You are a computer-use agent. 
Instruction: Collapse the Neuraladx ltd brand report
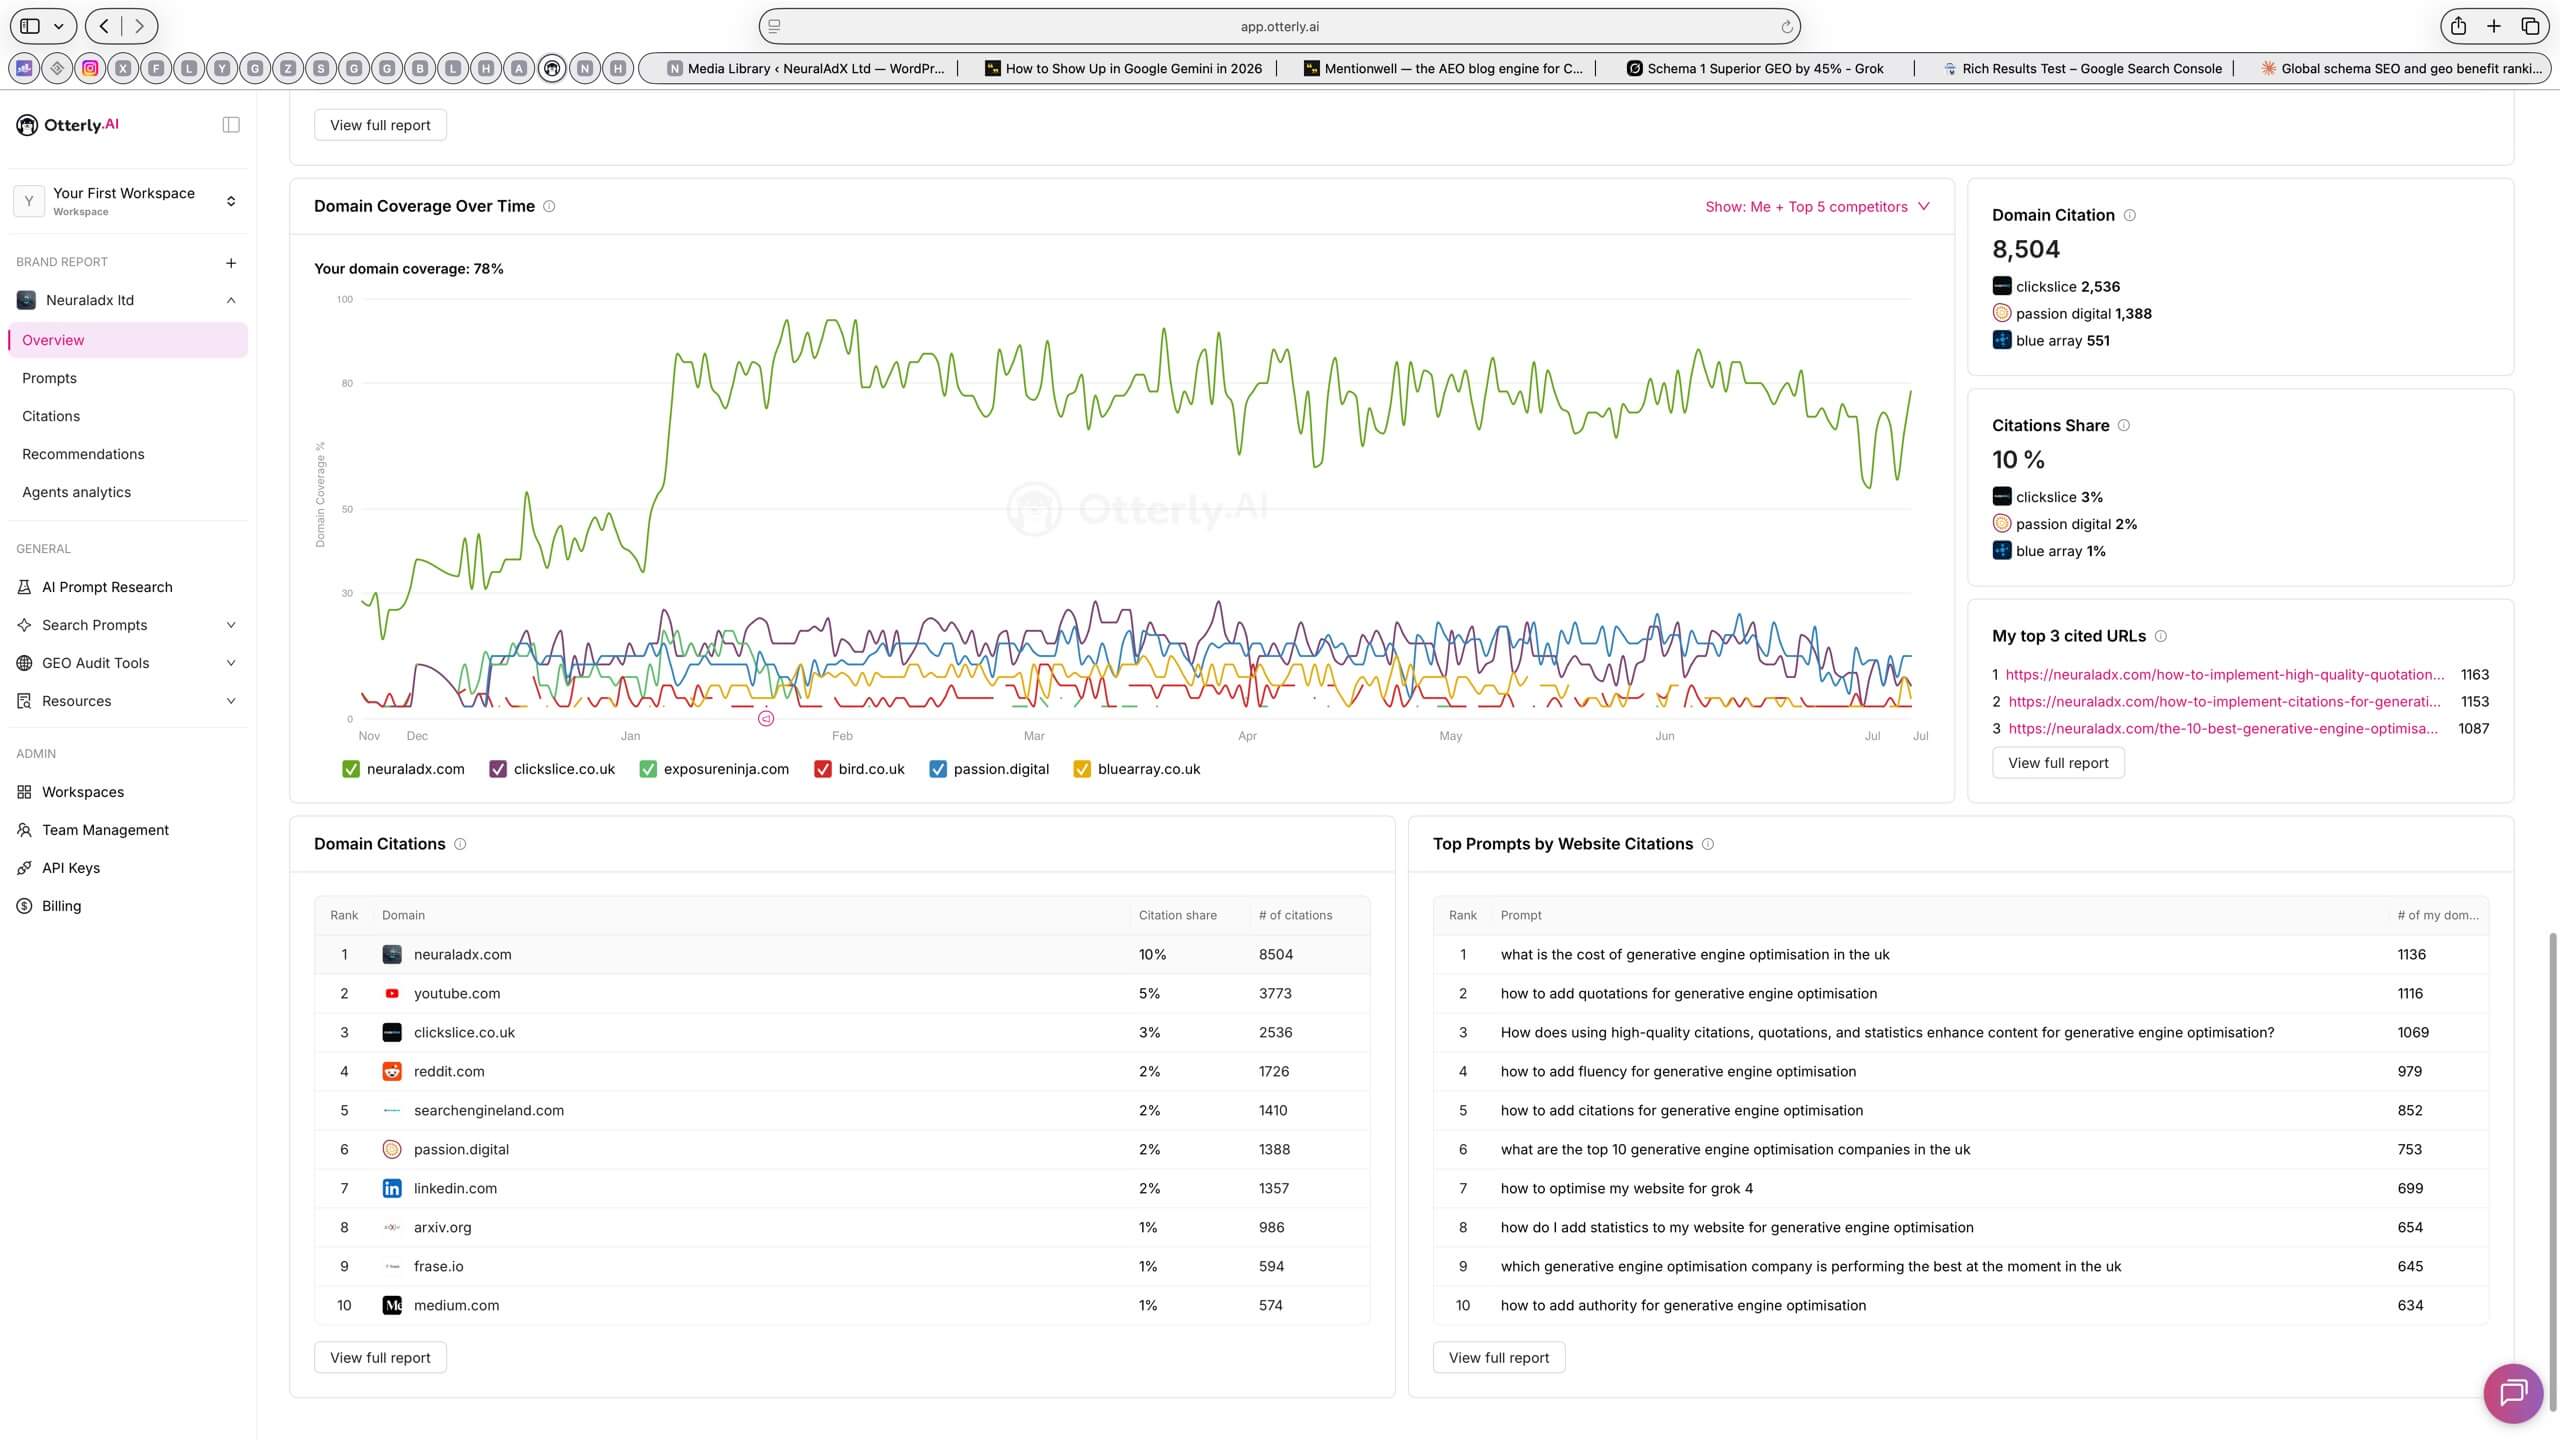(x=231, y=300)
